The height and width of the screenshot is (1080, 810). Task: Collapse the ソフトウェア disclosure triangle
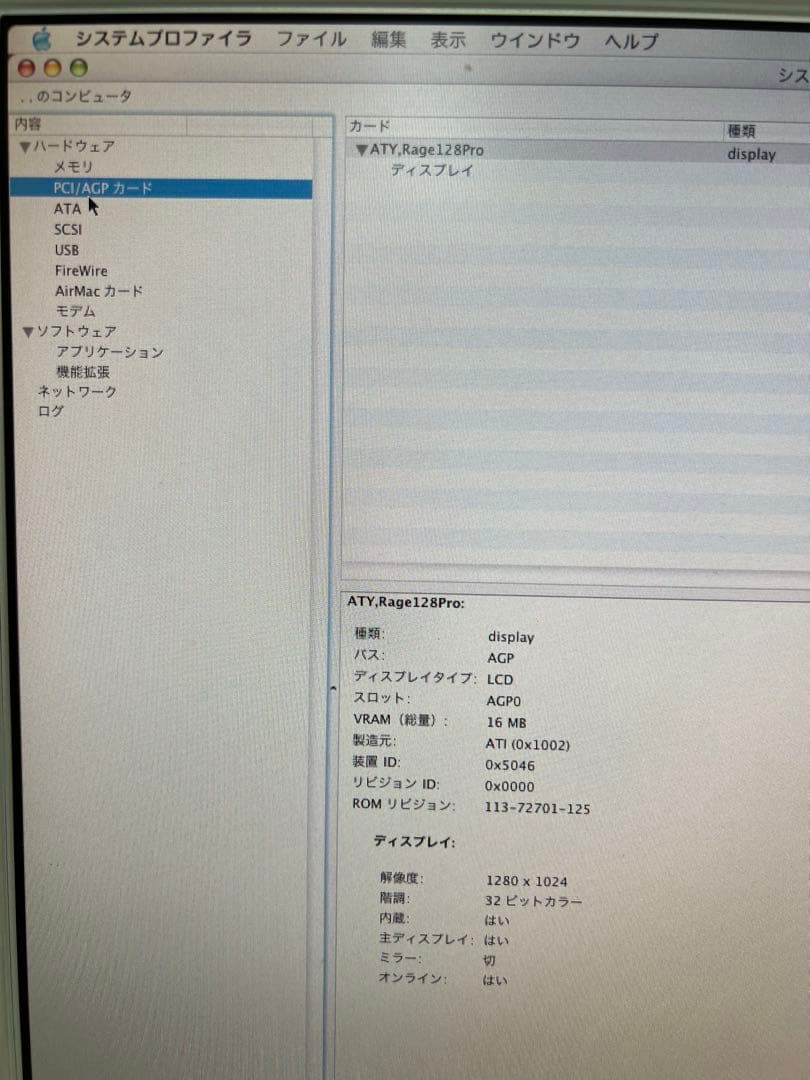pyautogui.click(x=28, y=332)
